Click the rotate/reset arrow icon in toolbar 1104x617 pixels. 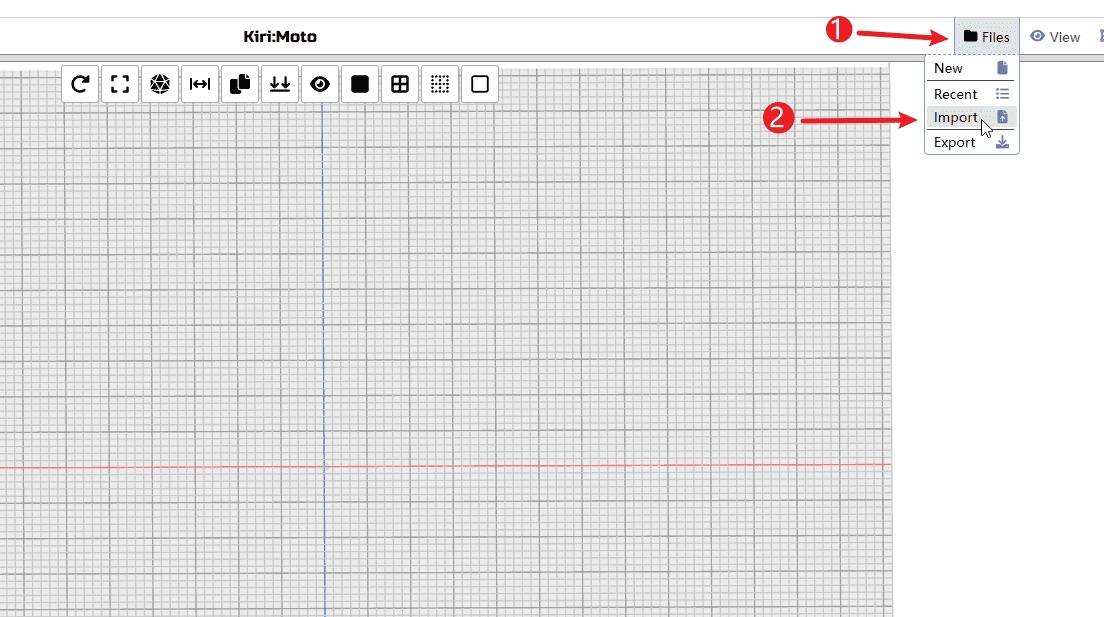pos(81,84)
